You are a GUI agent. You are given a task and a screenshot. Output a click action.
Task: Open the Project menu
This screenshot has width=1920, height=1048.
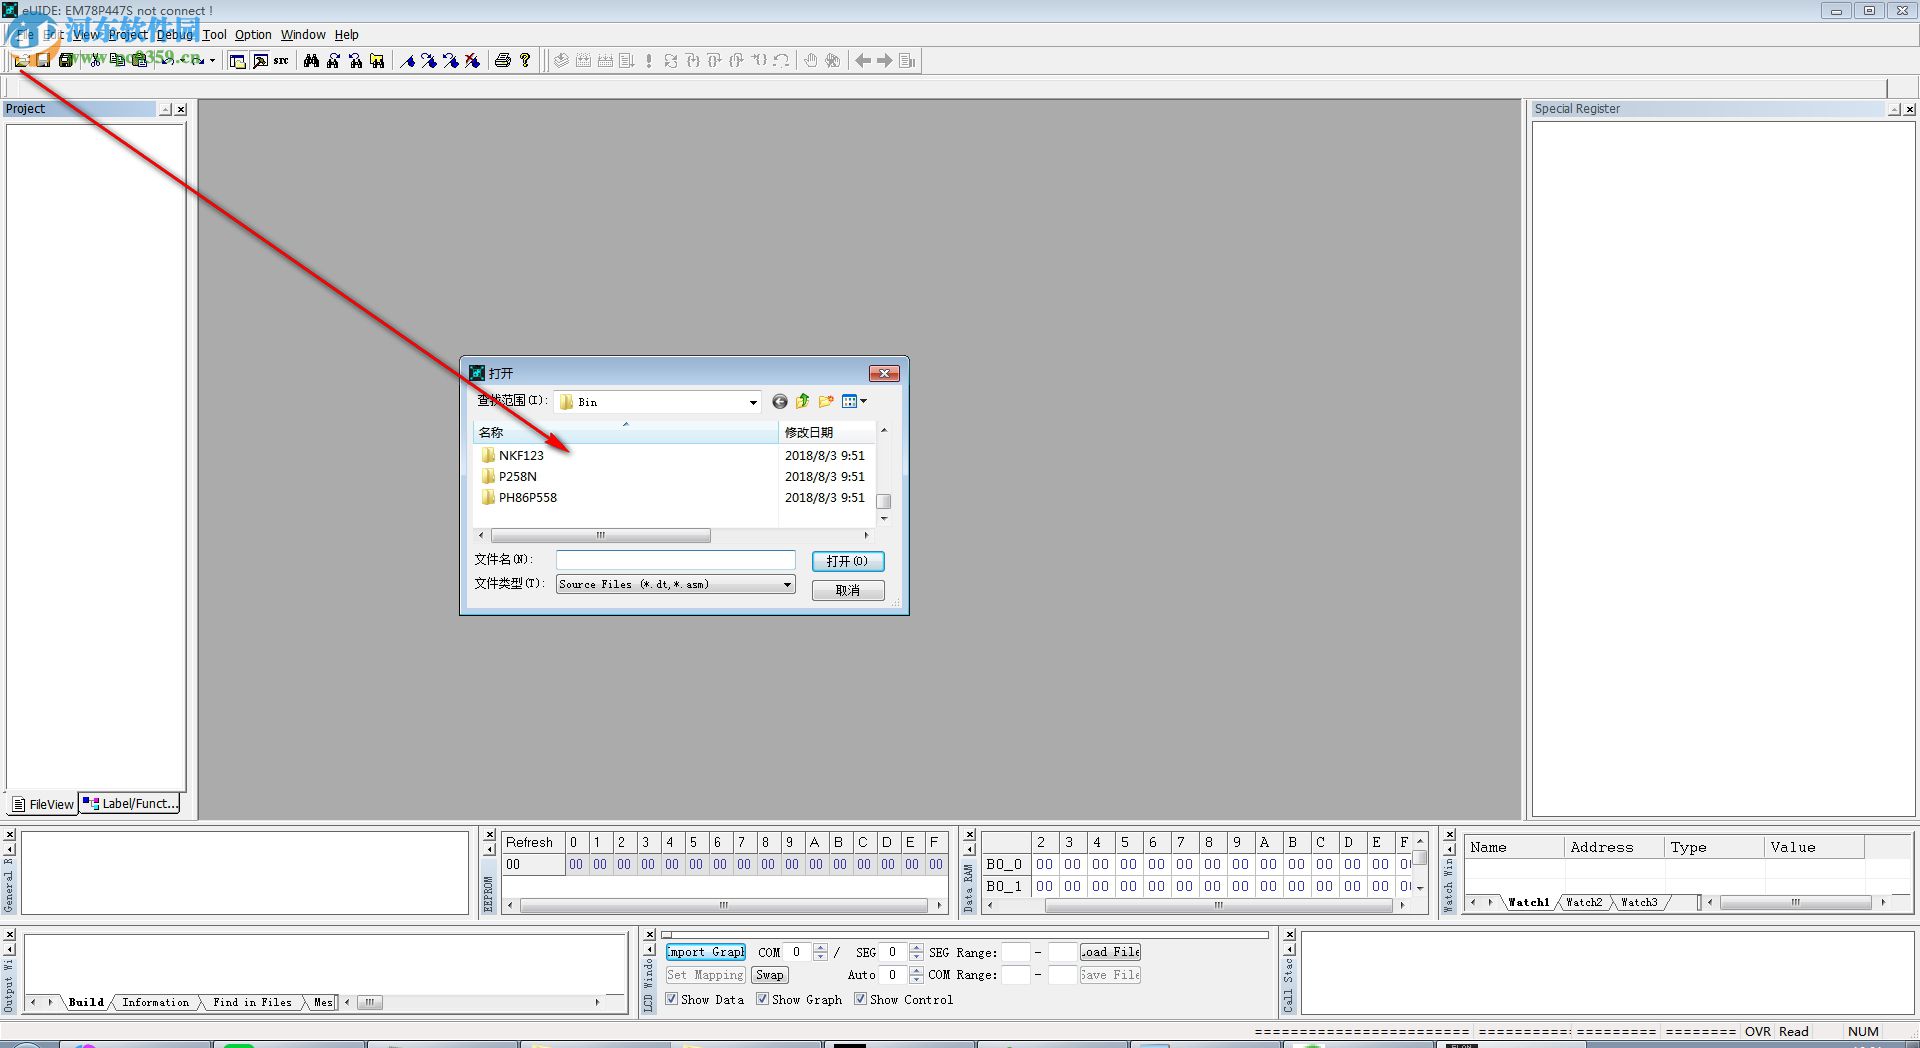[128, 34]
